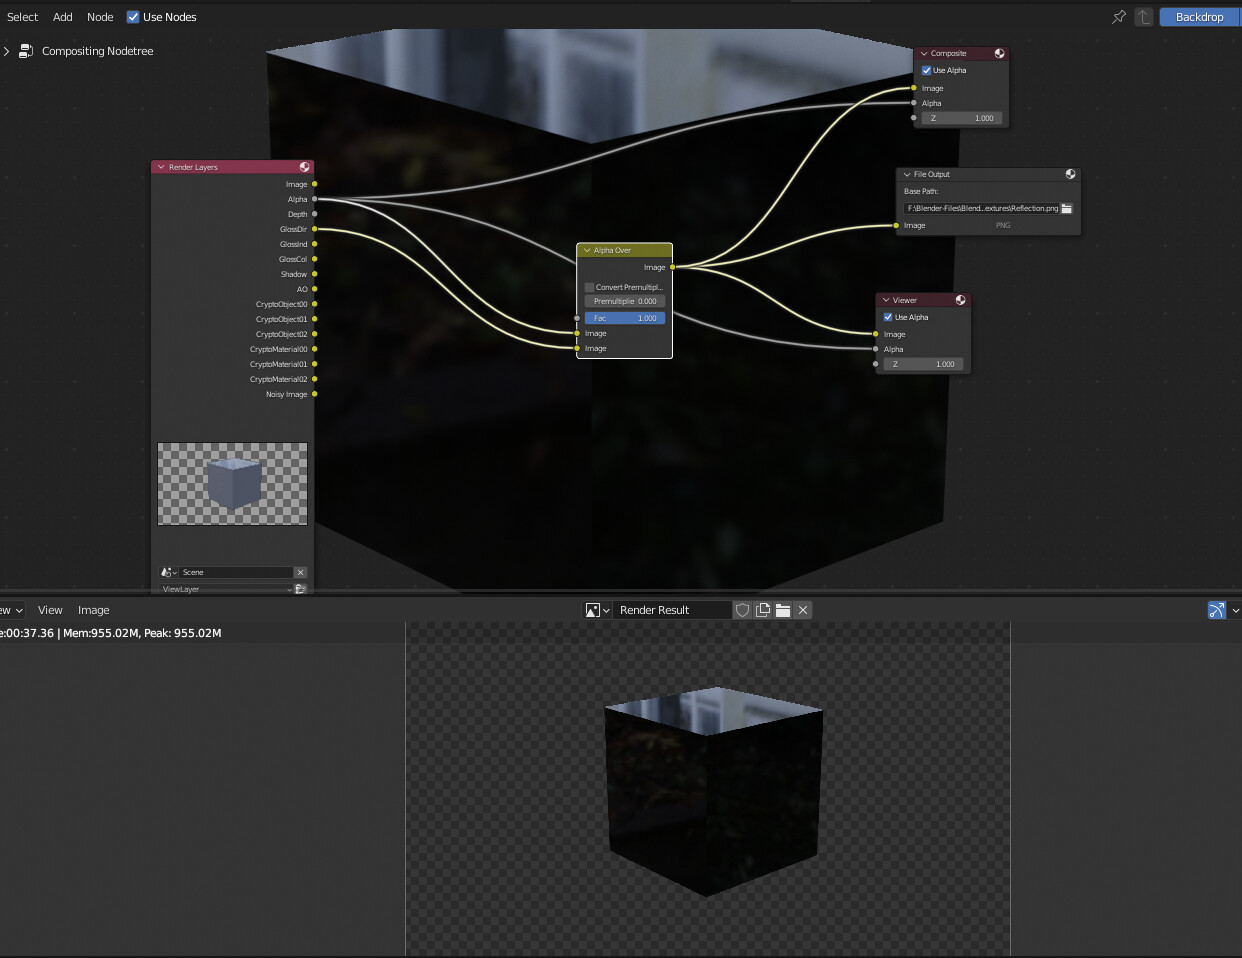The image size is (1242, 958).
Task: Click the refresh icon next to ViewLayer selector
Action: 300,588
